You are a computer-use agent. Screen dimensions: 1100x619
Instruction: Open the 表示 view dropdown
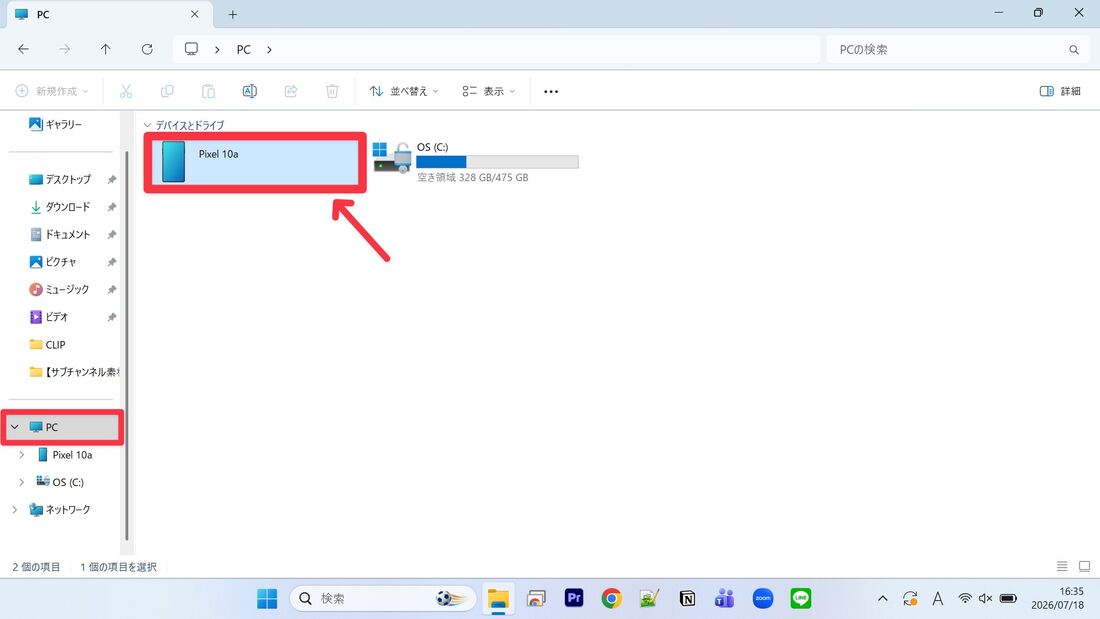[x=488, y=91]
